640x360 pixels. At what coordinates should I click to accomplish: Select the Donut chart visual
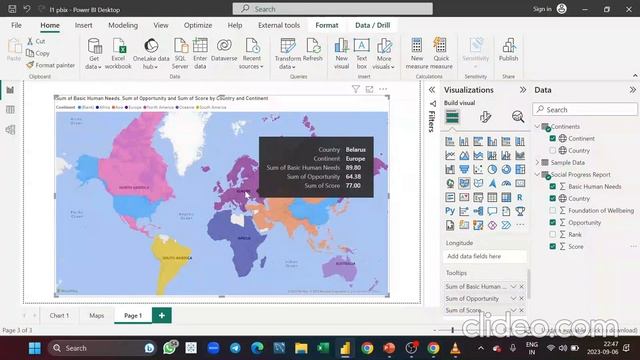(x=506, y=169)
